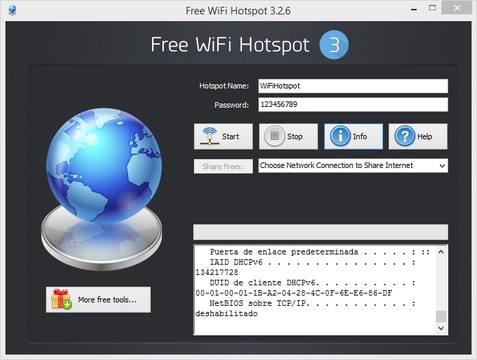Click the Share From button
Viewport: 477px width, 360px height.
223,166
